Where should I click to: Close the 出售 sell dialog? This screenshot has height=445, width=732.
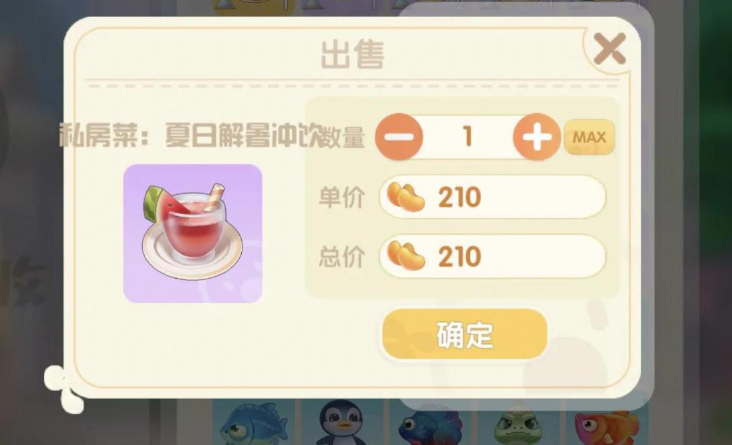[x=610, y=49]
